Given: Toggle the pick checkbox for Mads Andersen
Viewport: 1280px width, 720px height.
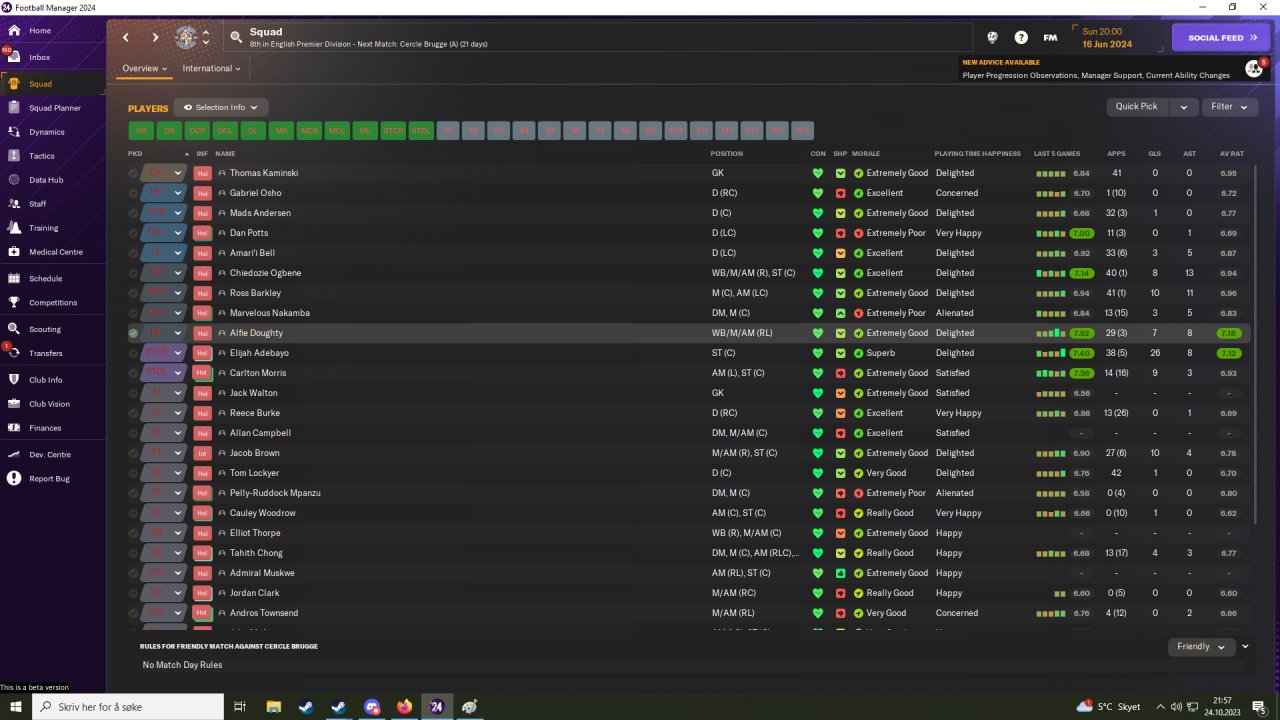Looking at the screenshot, I should (x=133, y=213).
